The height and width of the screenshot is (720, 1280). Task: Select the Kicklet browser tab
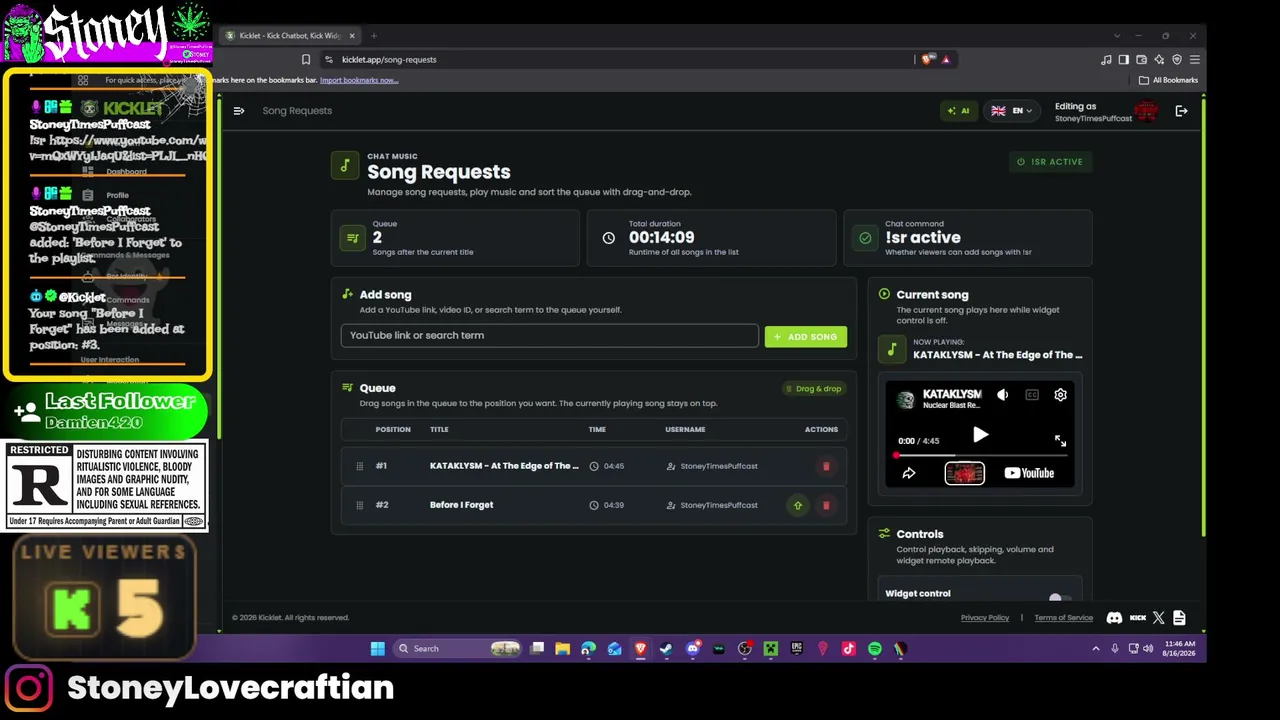tap(290, 36)
